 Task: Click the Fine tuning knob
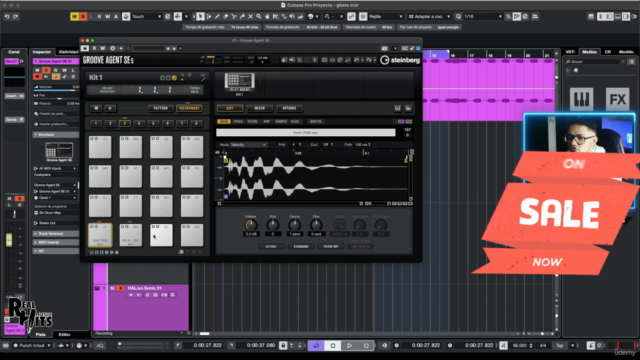coord(316,224)
